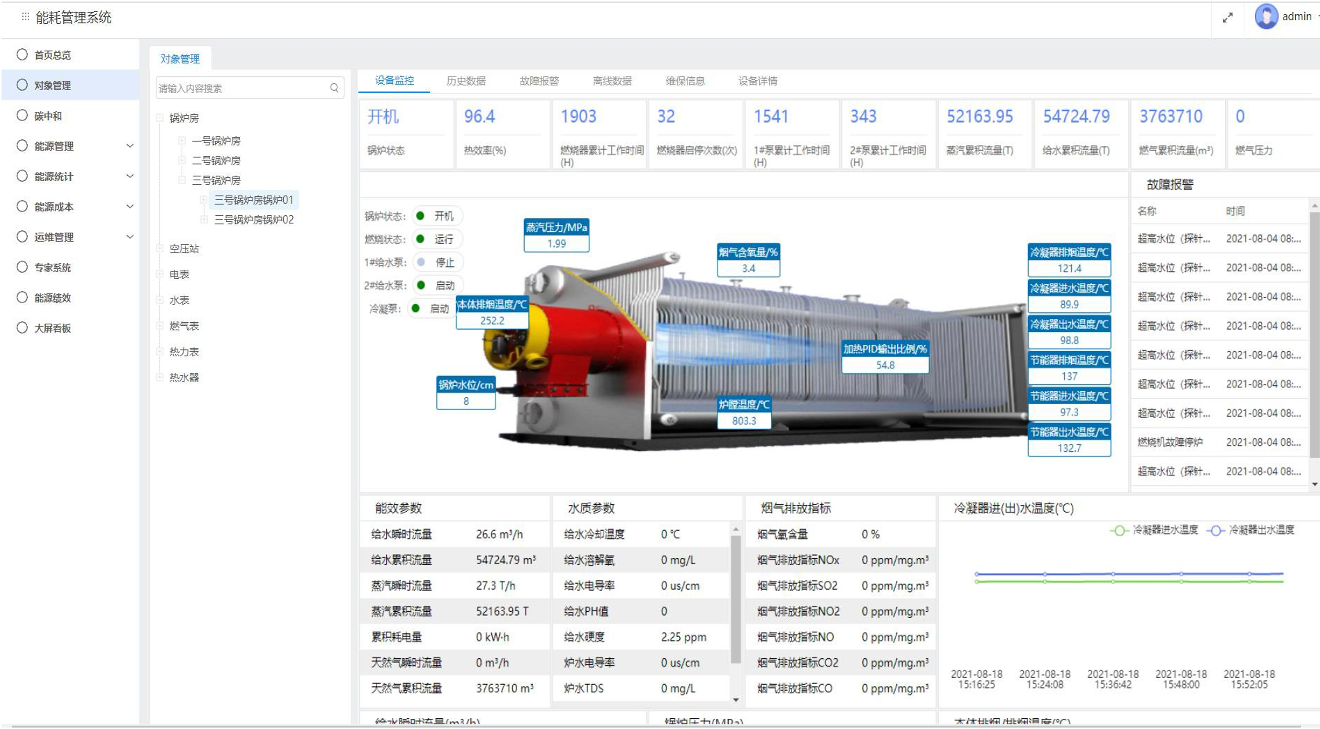This screenshot has width=1320, height=729.
Task: Open the 离线数据 tab
Action: (x=612, y=81)
